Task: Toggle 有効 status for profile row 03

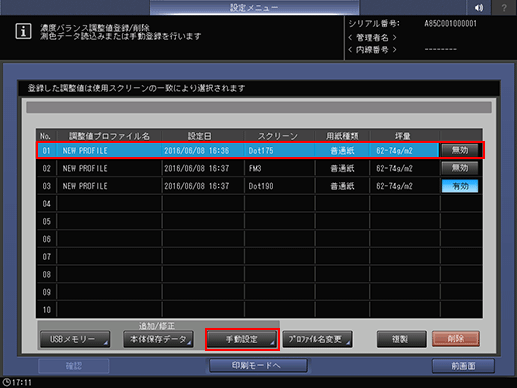Action: click(460, 186)
